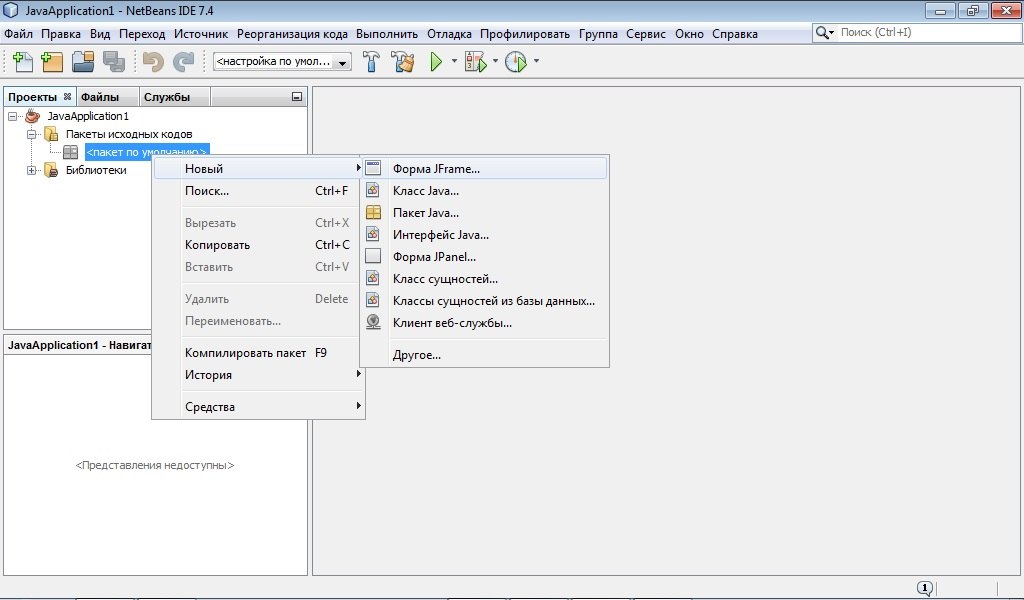Screen dimensions: 1024x600
Task: Open the Сервис menu
Action: pos(646,34)
